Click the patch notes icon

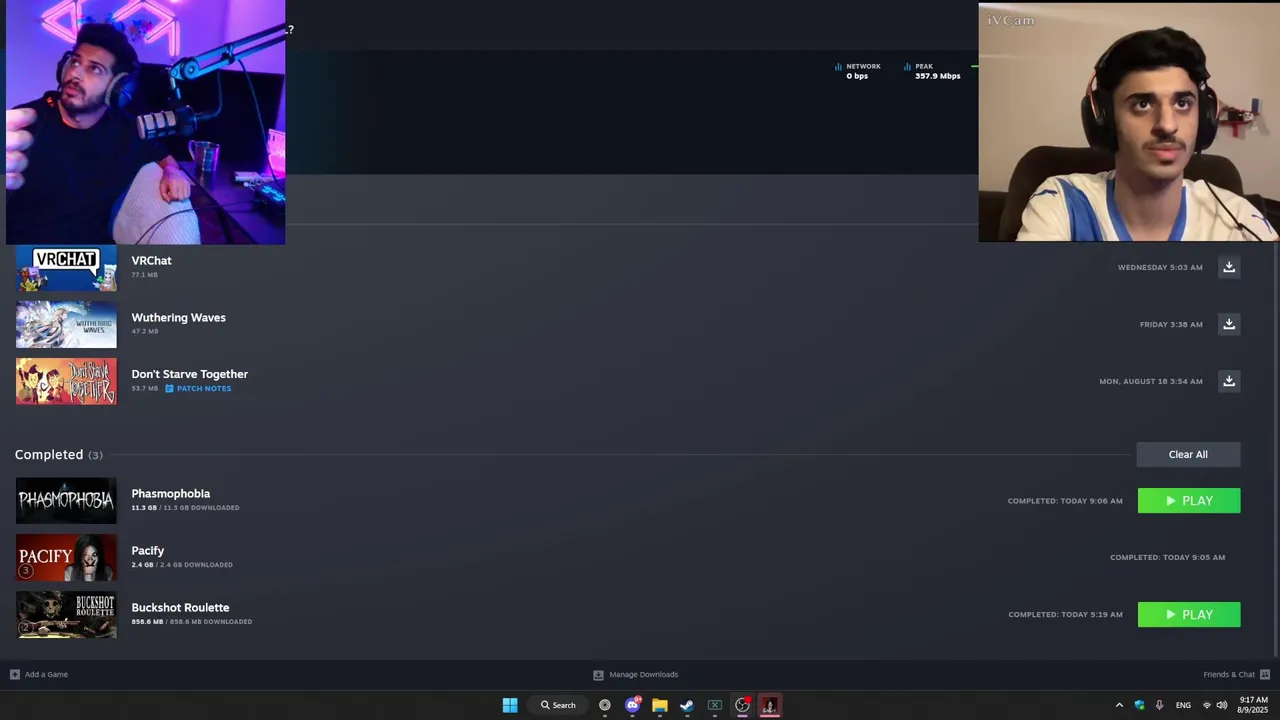click(x=169, y=388)
